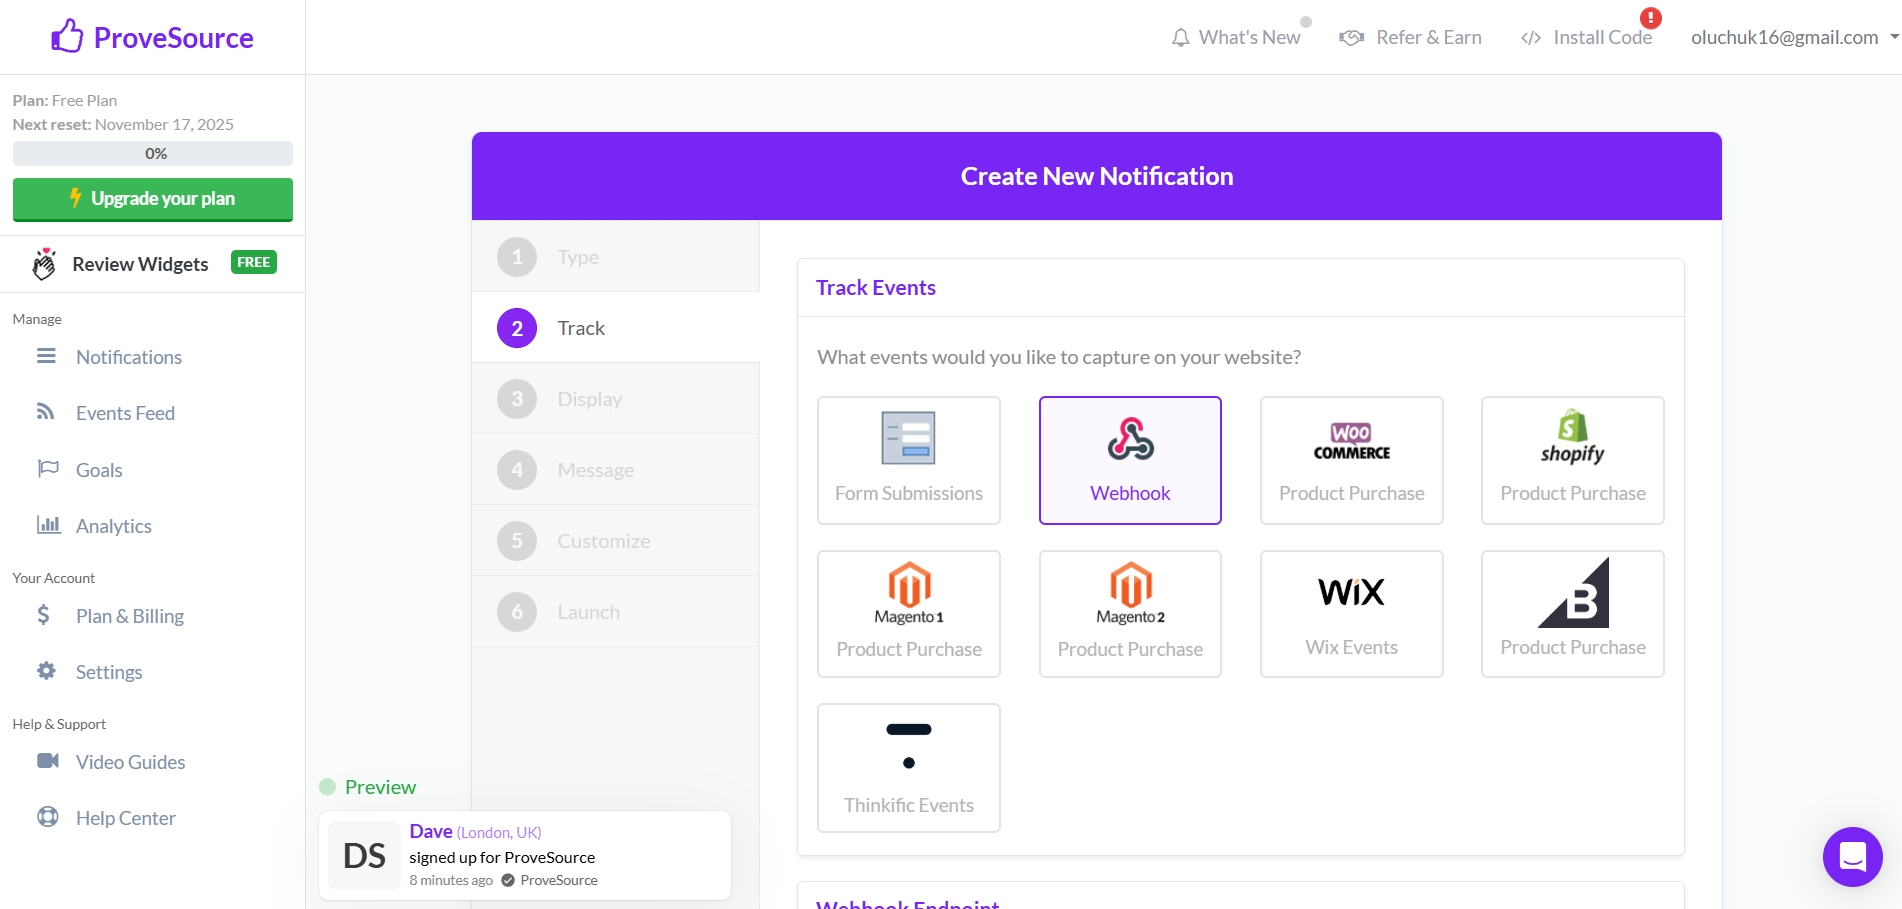
Task: Open the Events Feed sidebar section
Action: [126, 412]
